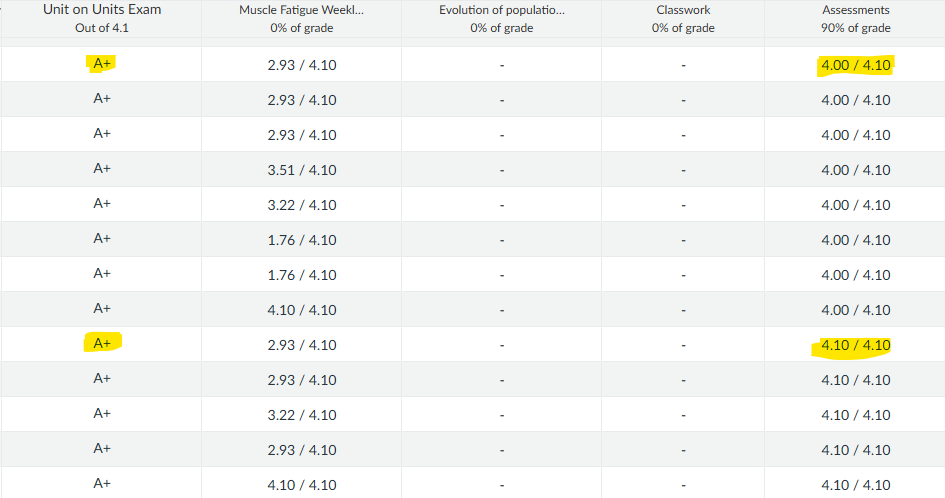
Task: Click Assessments score in the 3.51 row
Action: coord(855,170)
